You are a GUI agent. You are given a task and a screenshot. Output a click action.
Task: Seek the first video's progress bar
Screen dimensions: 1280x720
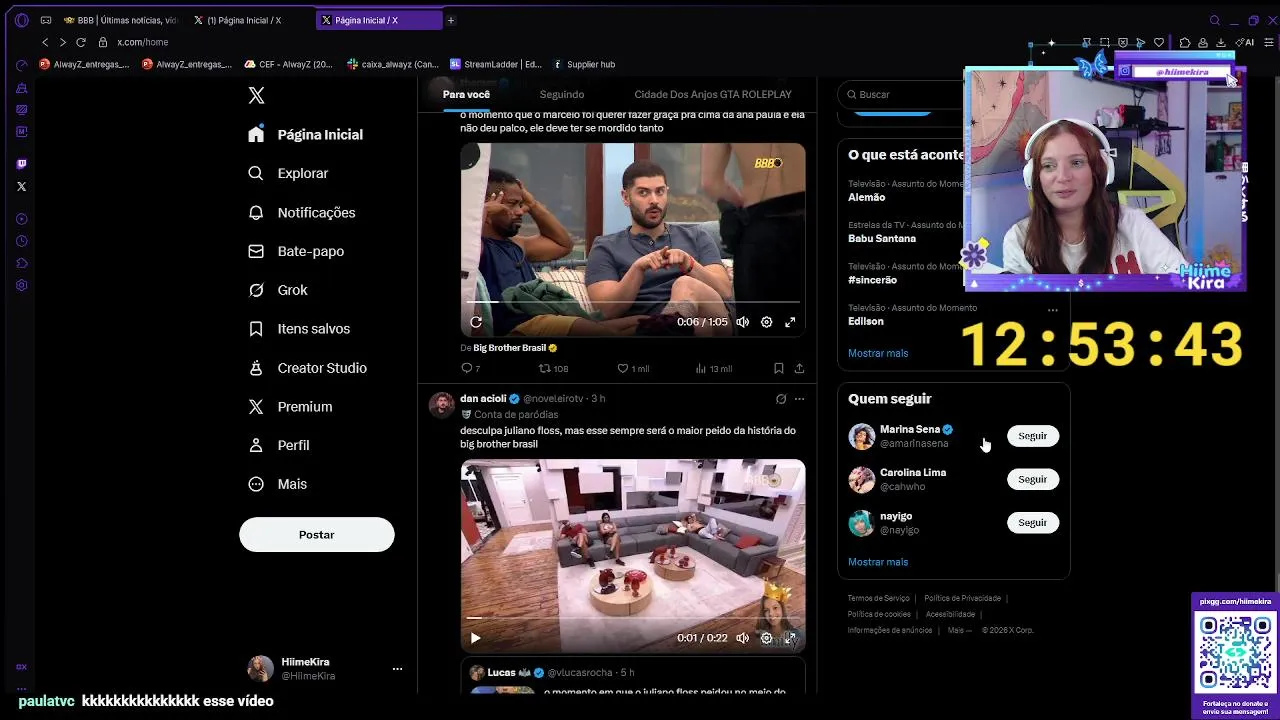pyautogui.click(x=633, y=301)
